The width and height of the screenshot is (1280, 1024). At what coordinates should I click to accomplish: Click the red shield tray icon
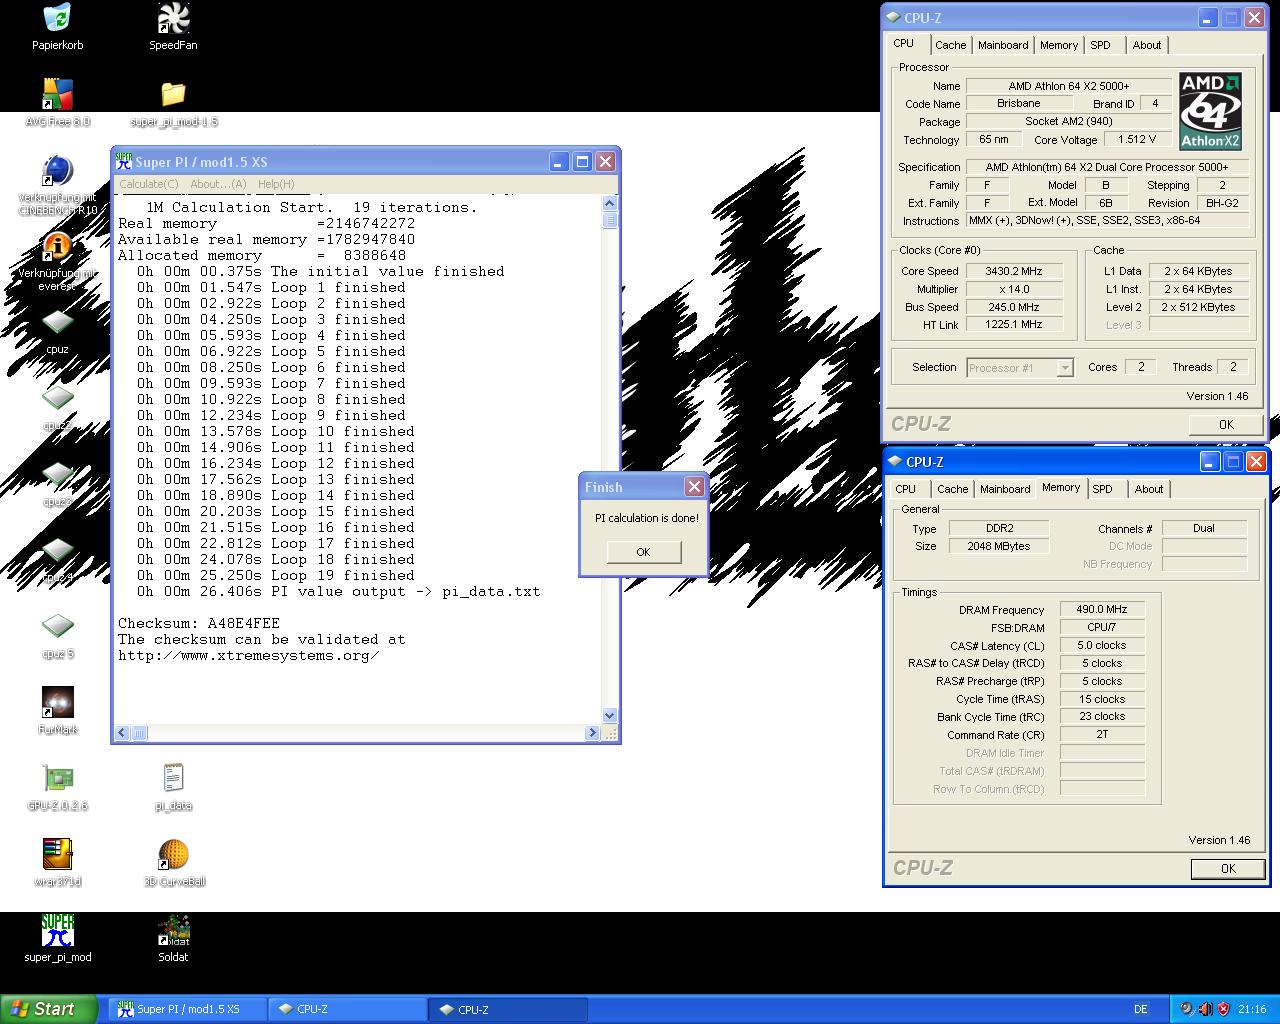pyautogui.click(x=1223, y=1009)
